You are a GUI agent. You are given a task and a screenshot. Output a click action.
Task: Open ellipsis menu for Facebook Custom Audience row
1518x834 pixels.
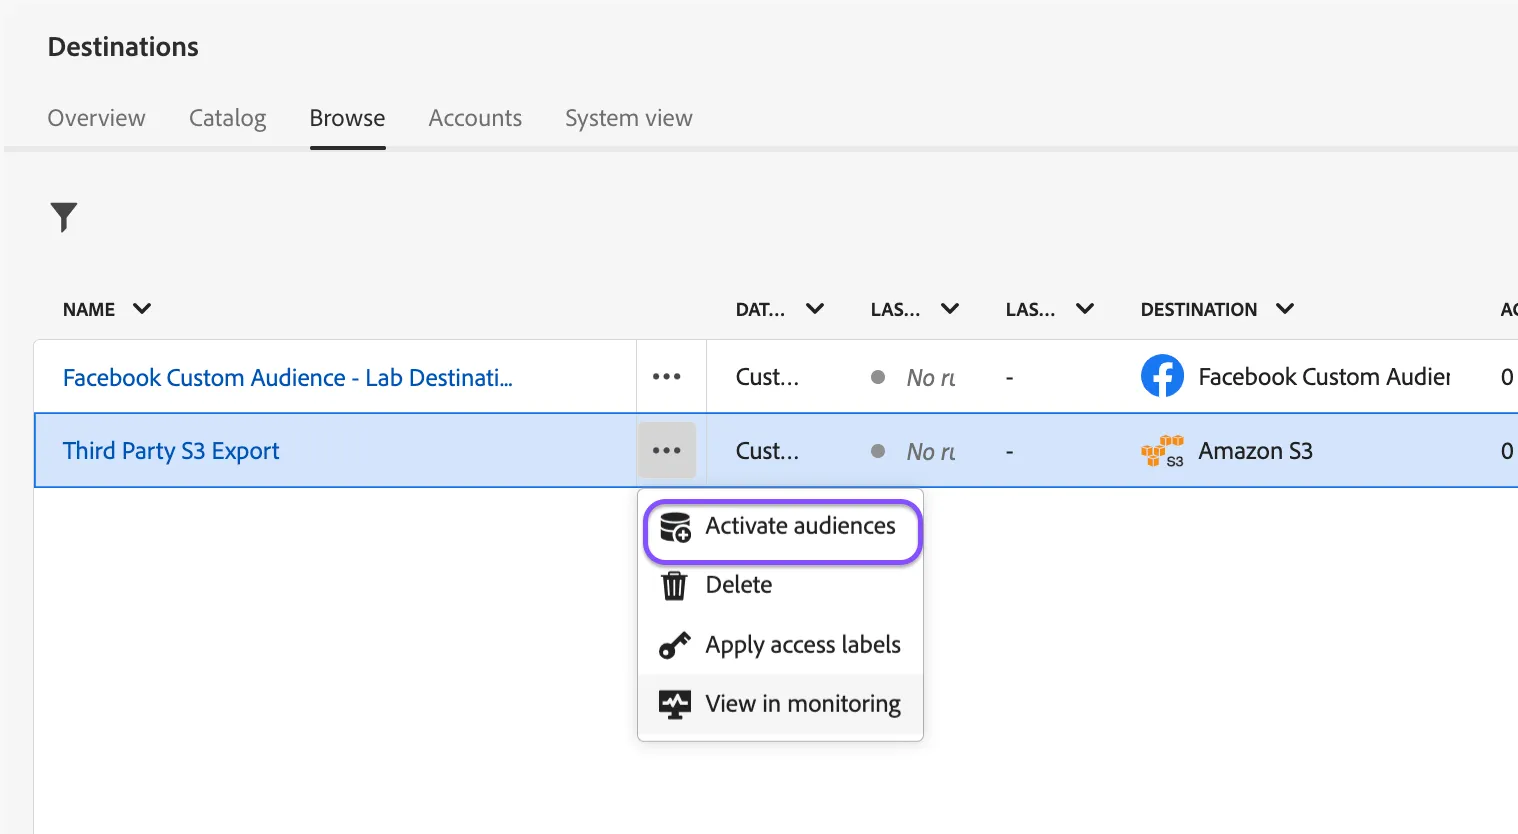click(667, 377)
